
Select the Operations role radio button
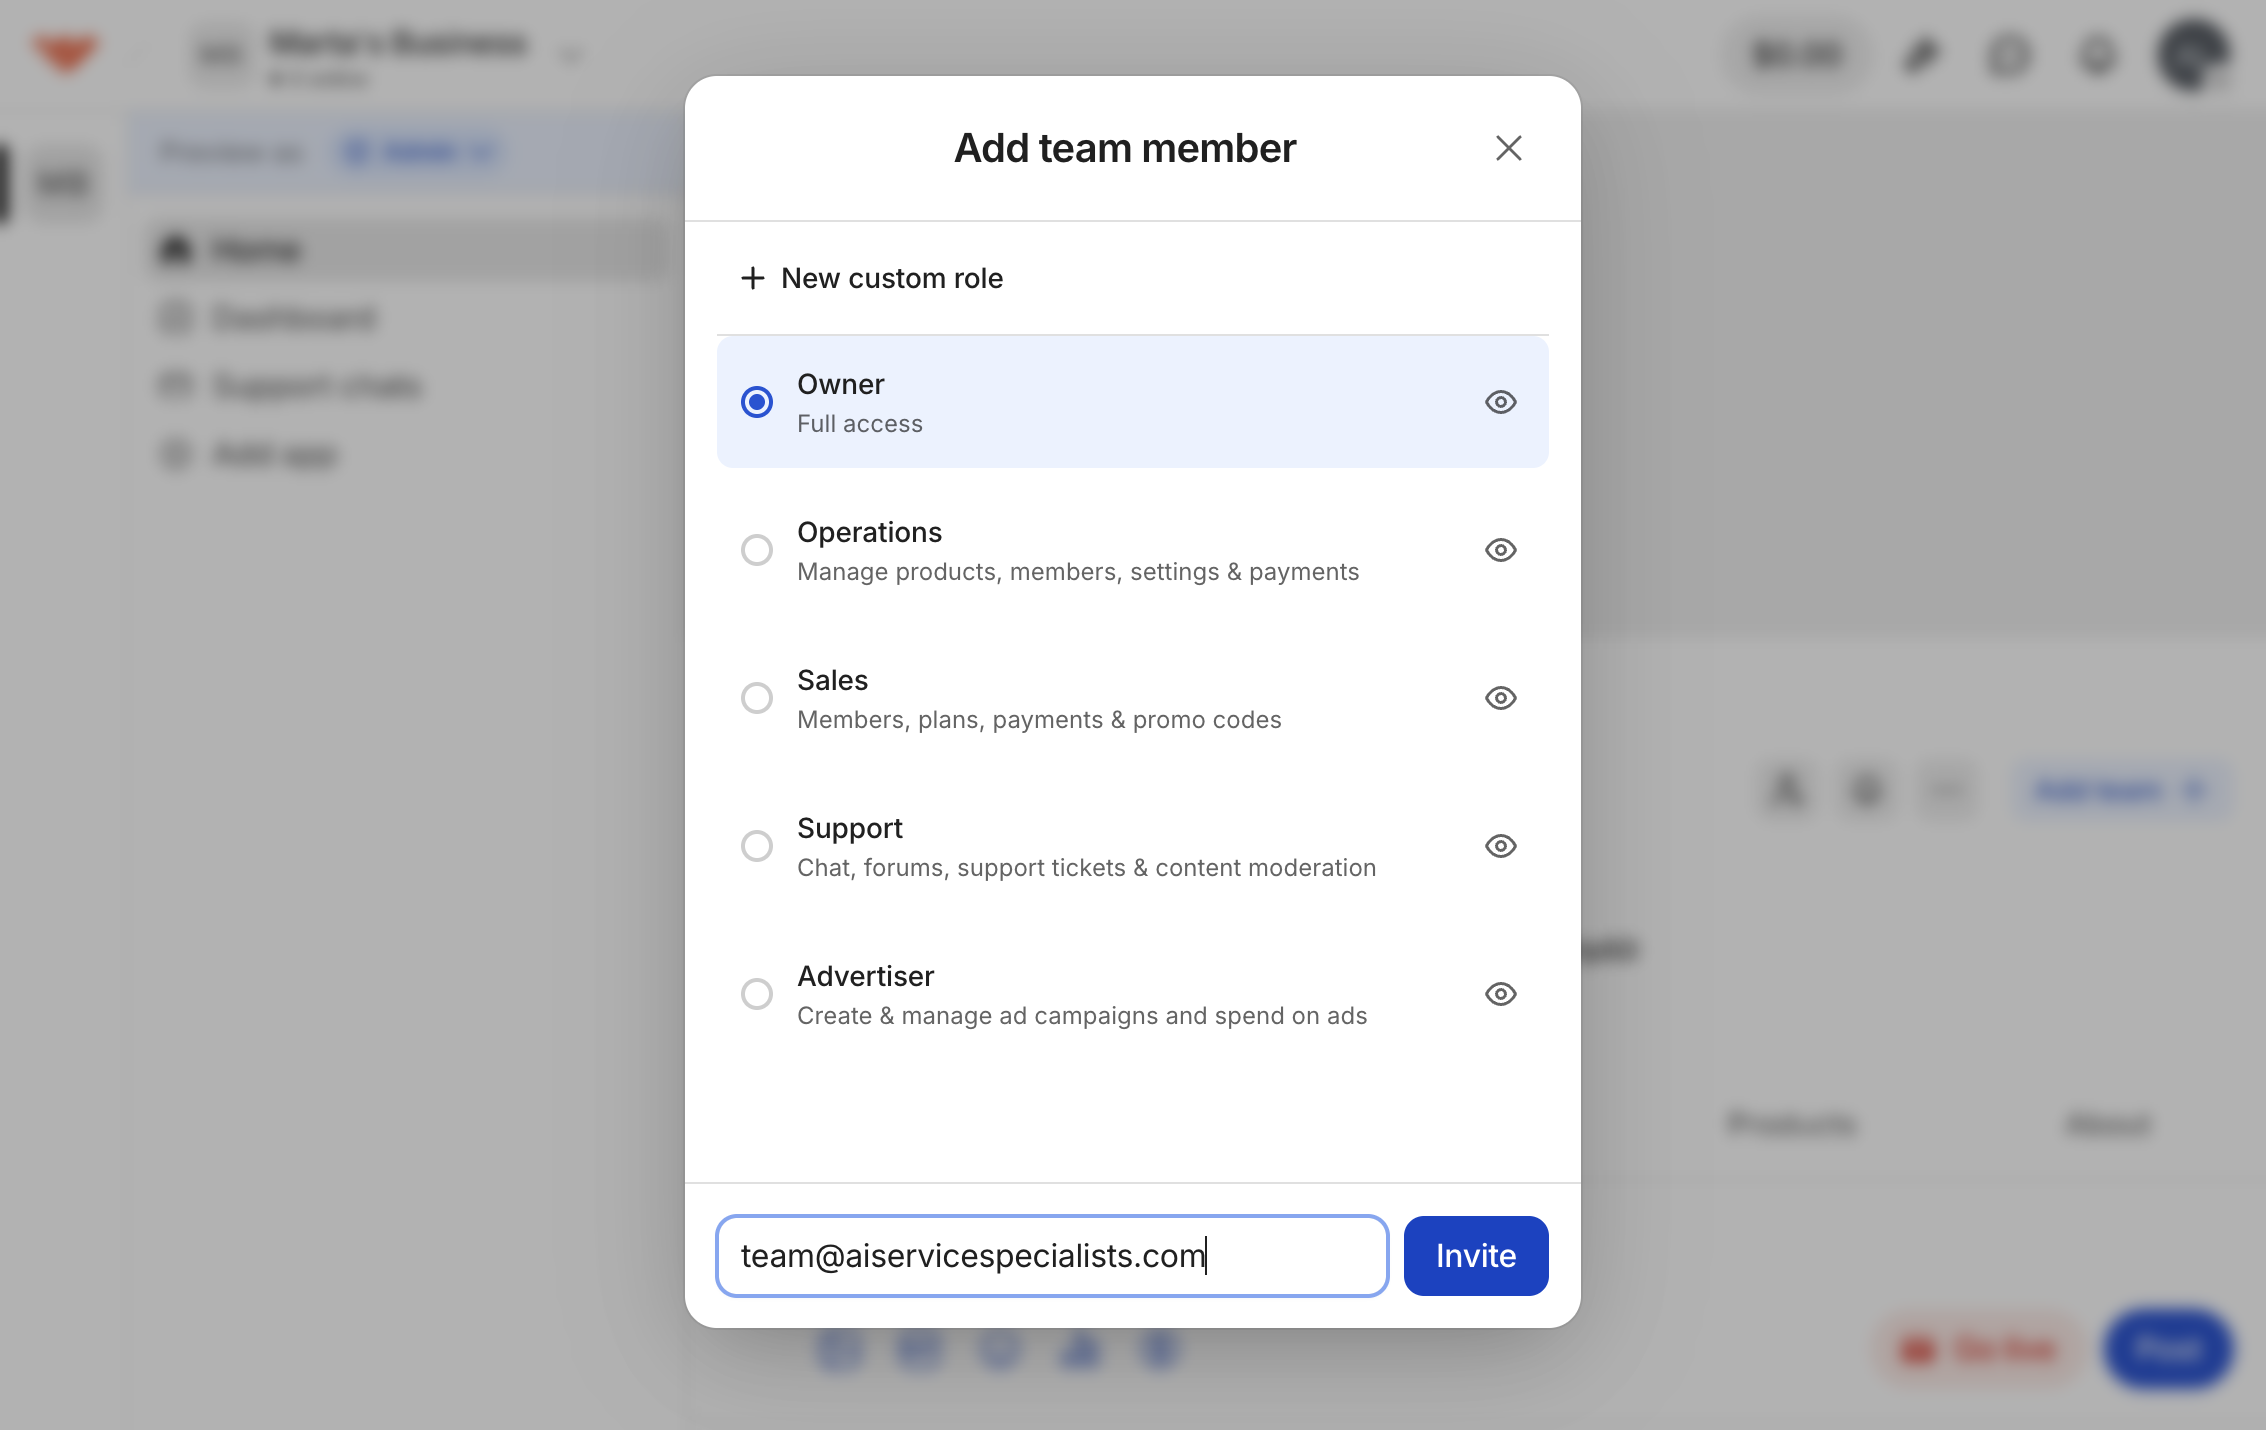click(x=757, y=550)
